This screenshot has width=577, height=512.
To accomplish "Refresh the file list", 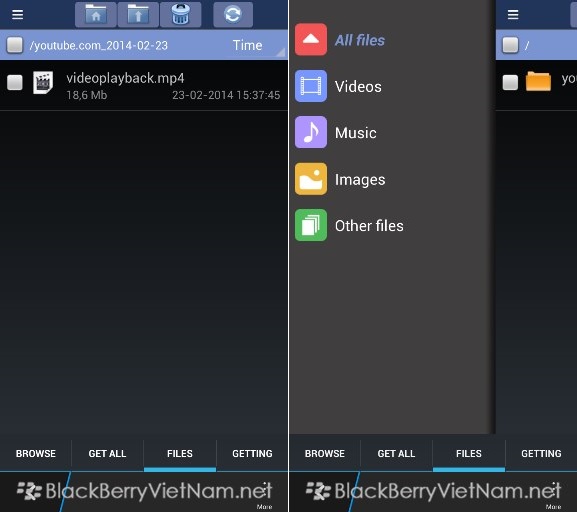I will pyautogui.click(x=233, y=15).
